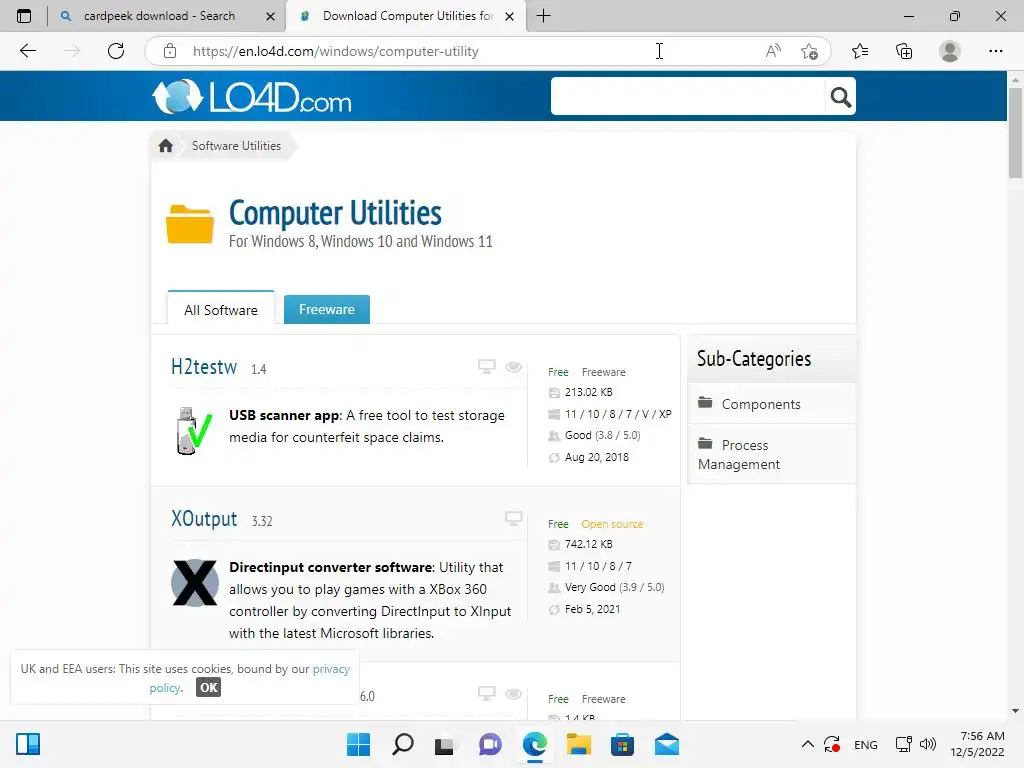This screenshot has width=1024, height=768.
Task: Open File Explorer from taskbar
Action: (579, 744)
